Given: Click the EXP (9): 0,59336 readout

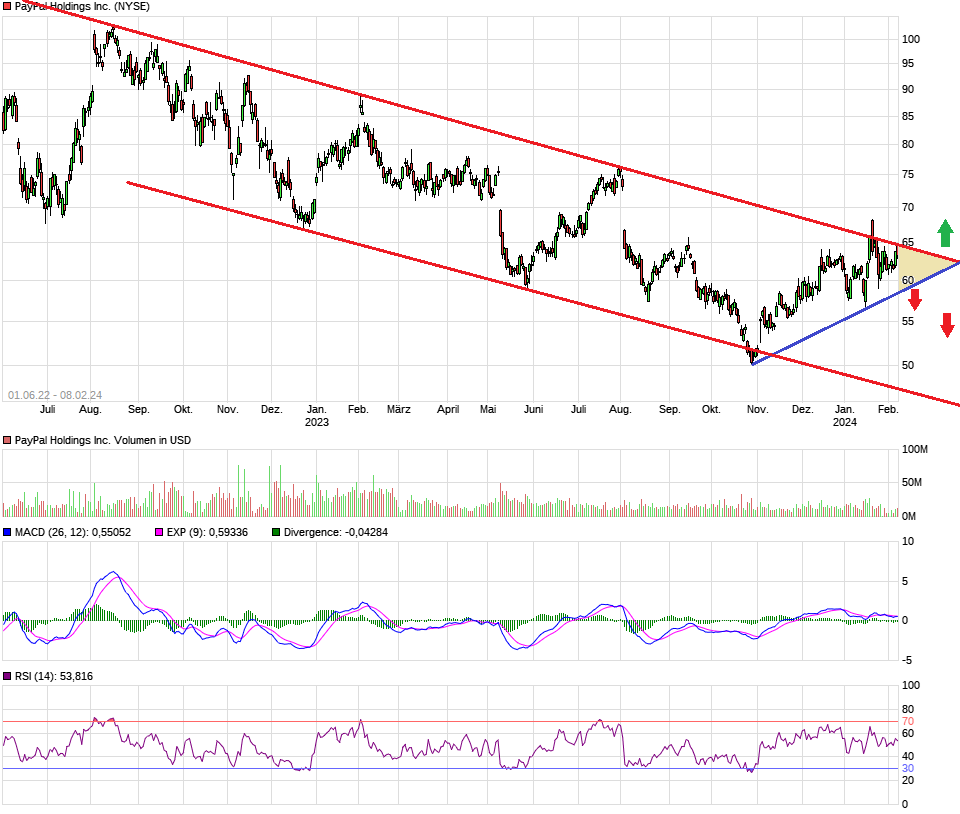Looking at the screenshot, I should point(207,532).
